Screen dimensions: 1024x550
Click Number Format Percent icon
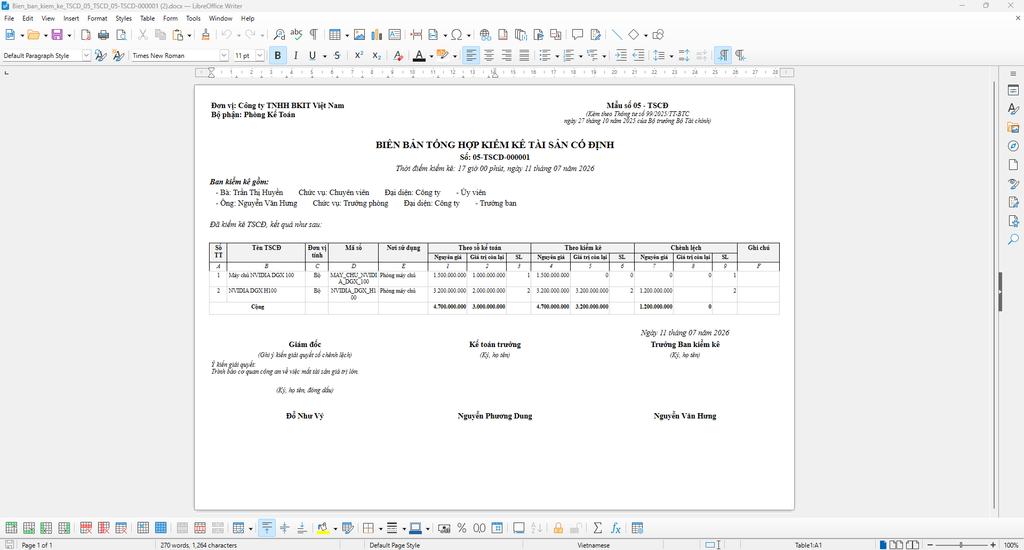coord(462,528)
